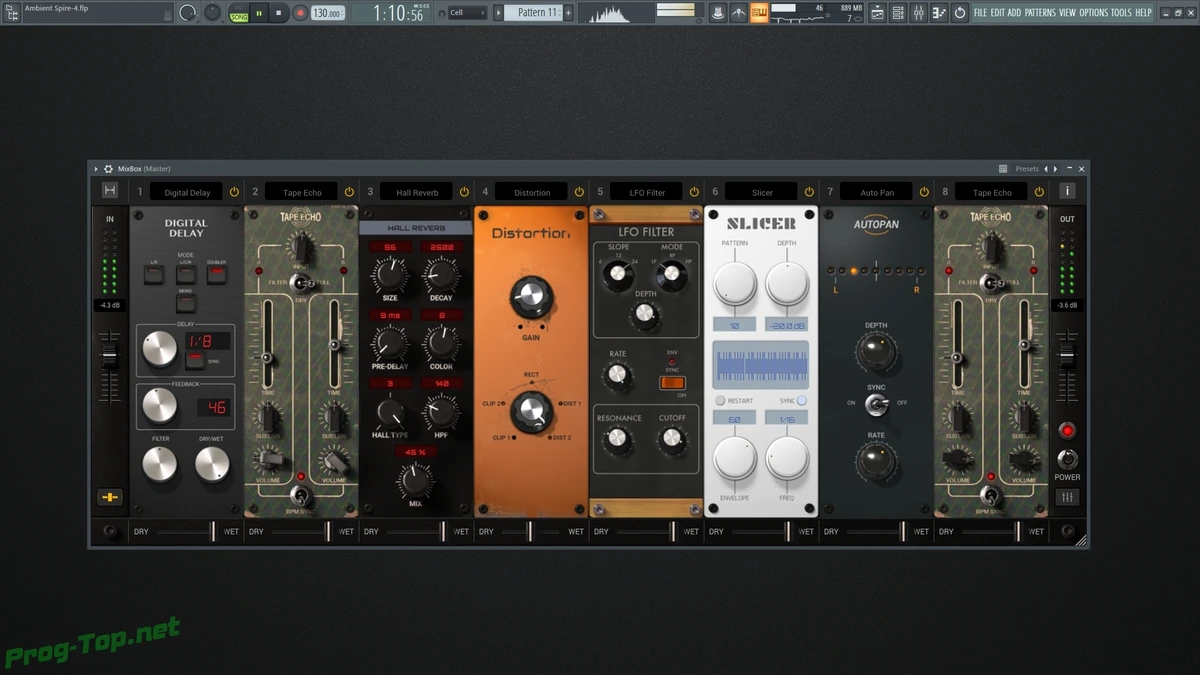The height and width of the screenshot is (675, 1200).
Task: Flip the Autopan SYNC on/off switch
Action: click(876, 403)
